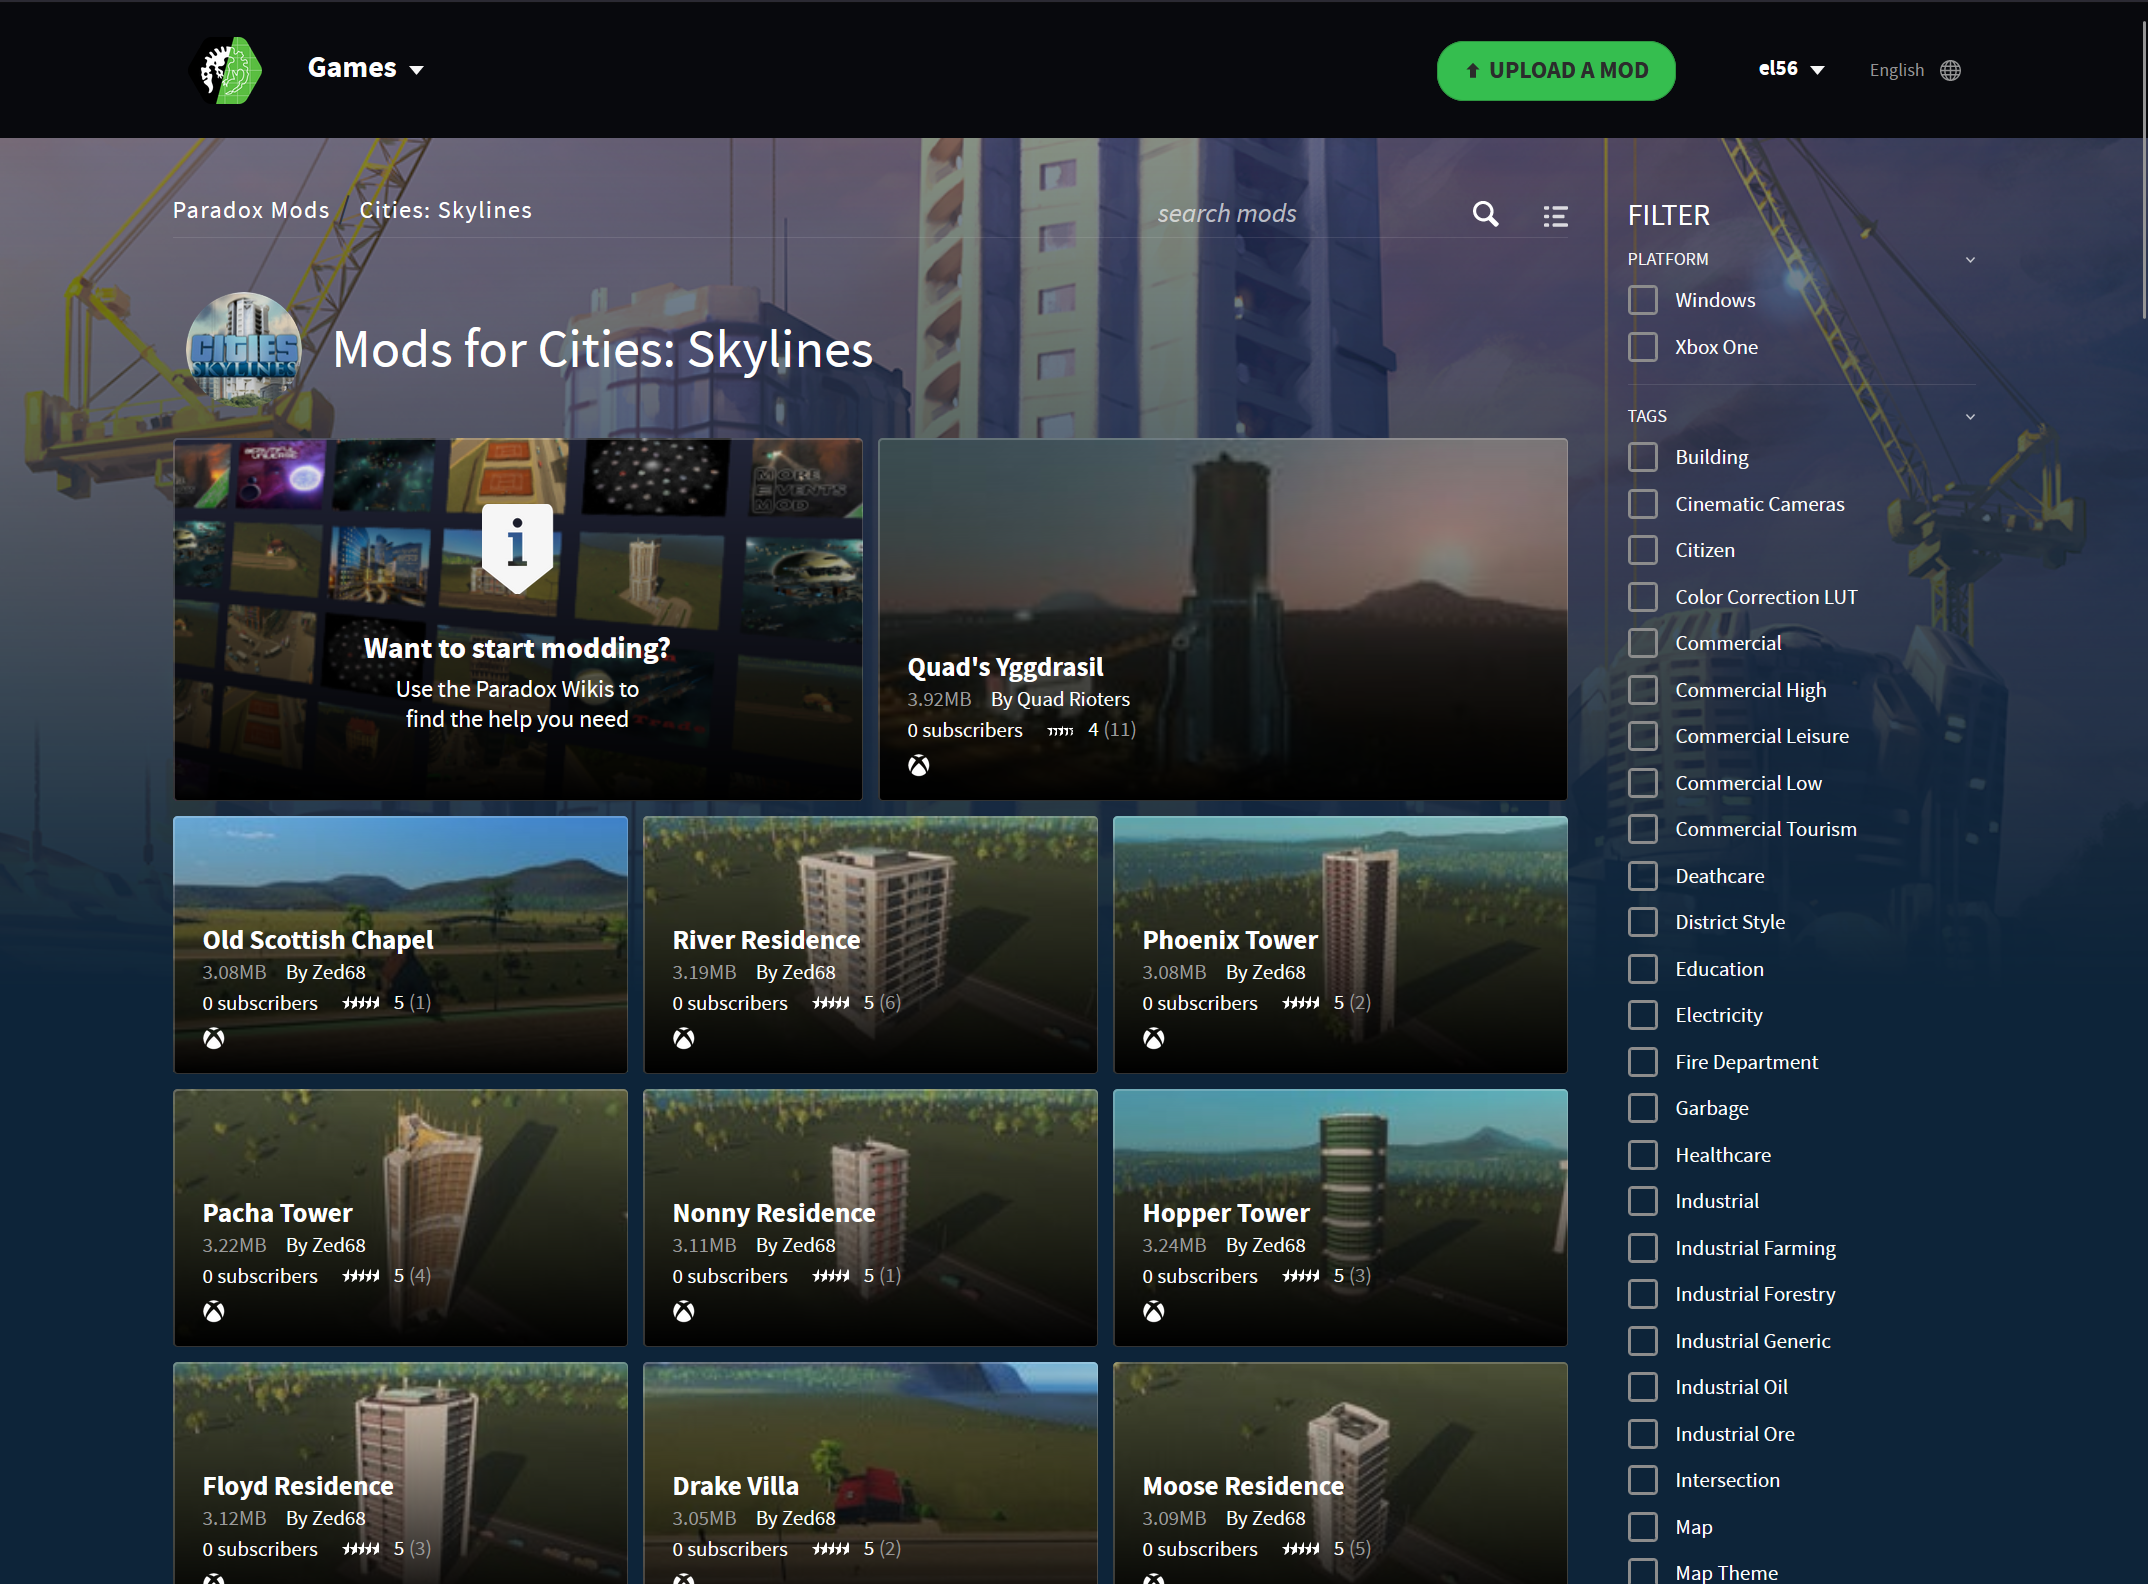Enable the Xbox One platform filter
Viewport: 2148px width, 1584px height.
[1643, 347]
